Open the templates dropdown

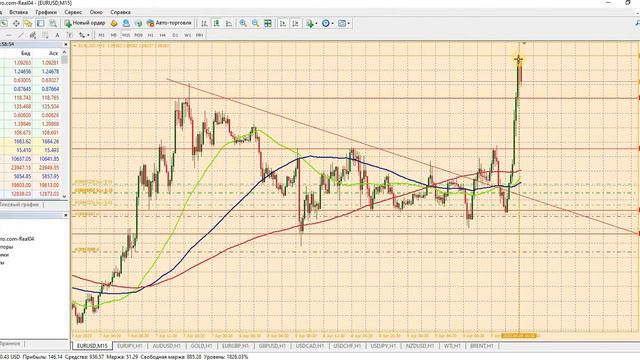[x=344, y=23]
